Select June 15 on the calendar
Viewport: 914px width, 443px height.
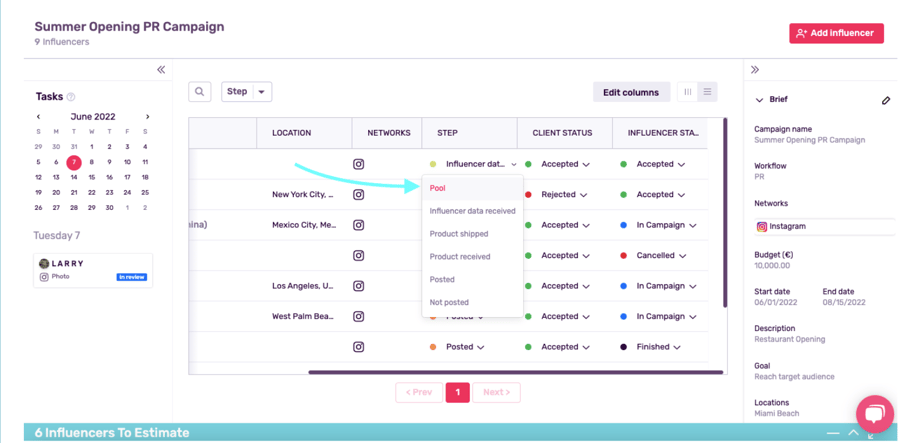coord(92,177)
